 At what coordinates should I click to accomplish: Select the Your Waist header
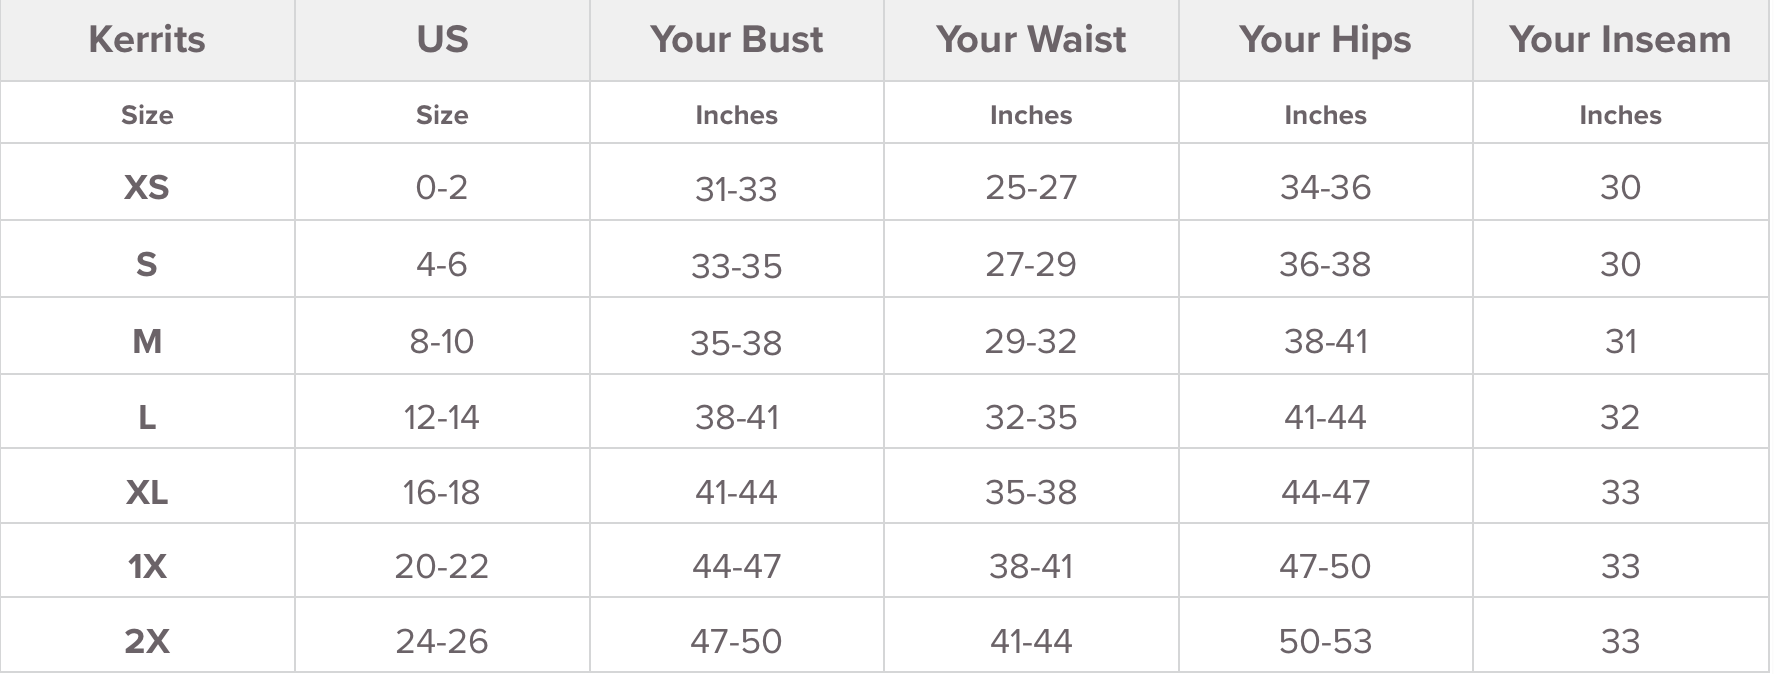tap(1031, 40)
